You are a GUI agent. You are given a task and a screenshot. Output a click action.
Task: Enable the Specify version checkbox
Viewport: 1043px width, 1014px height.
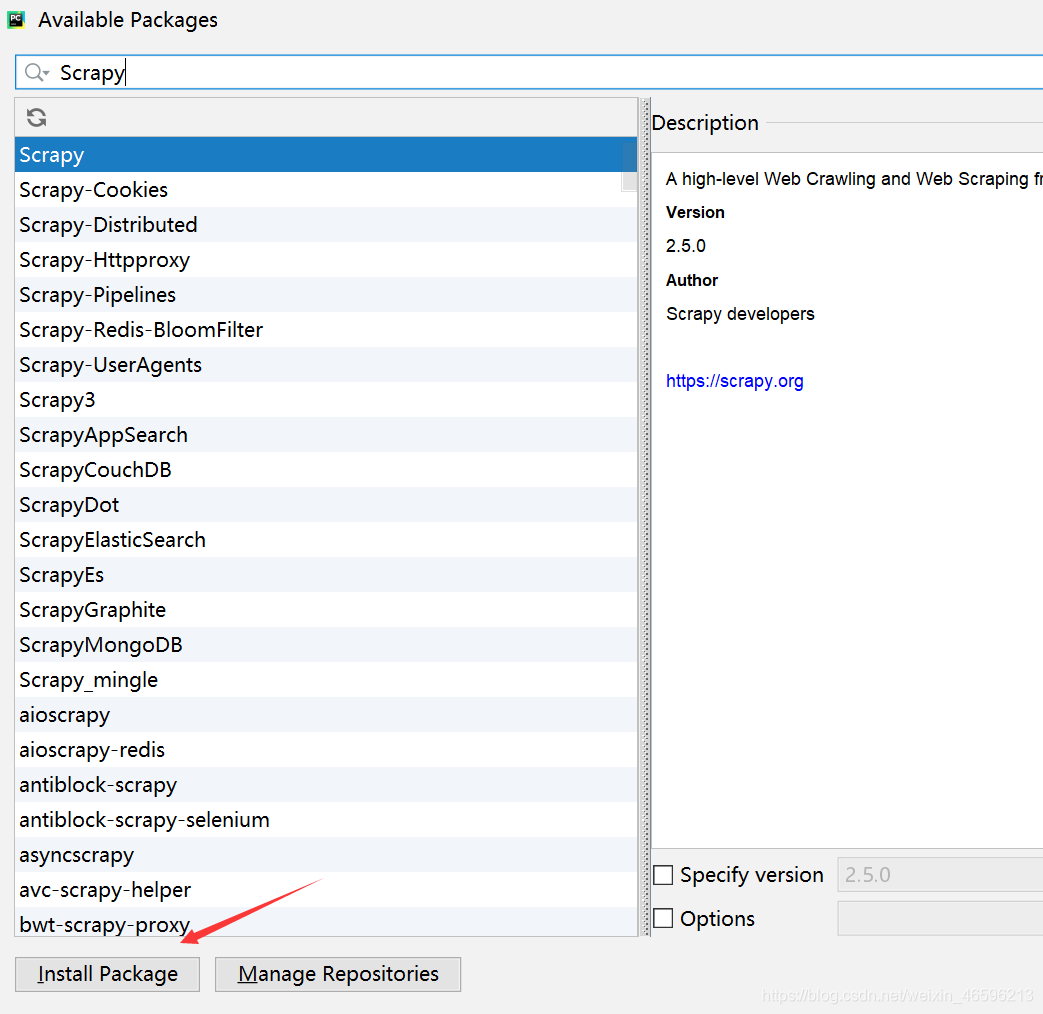[x=663, y=875]
